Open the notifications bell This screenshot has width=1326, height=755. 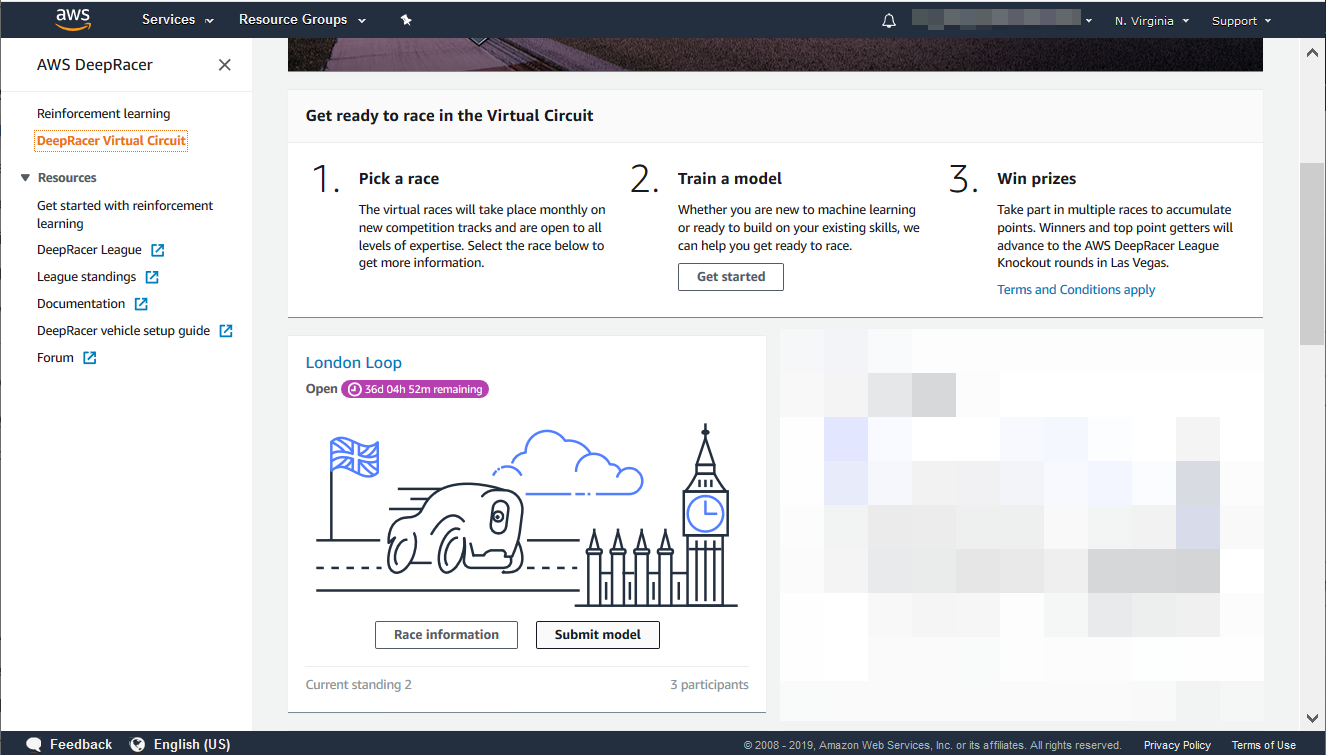click(x=889, y=20)
